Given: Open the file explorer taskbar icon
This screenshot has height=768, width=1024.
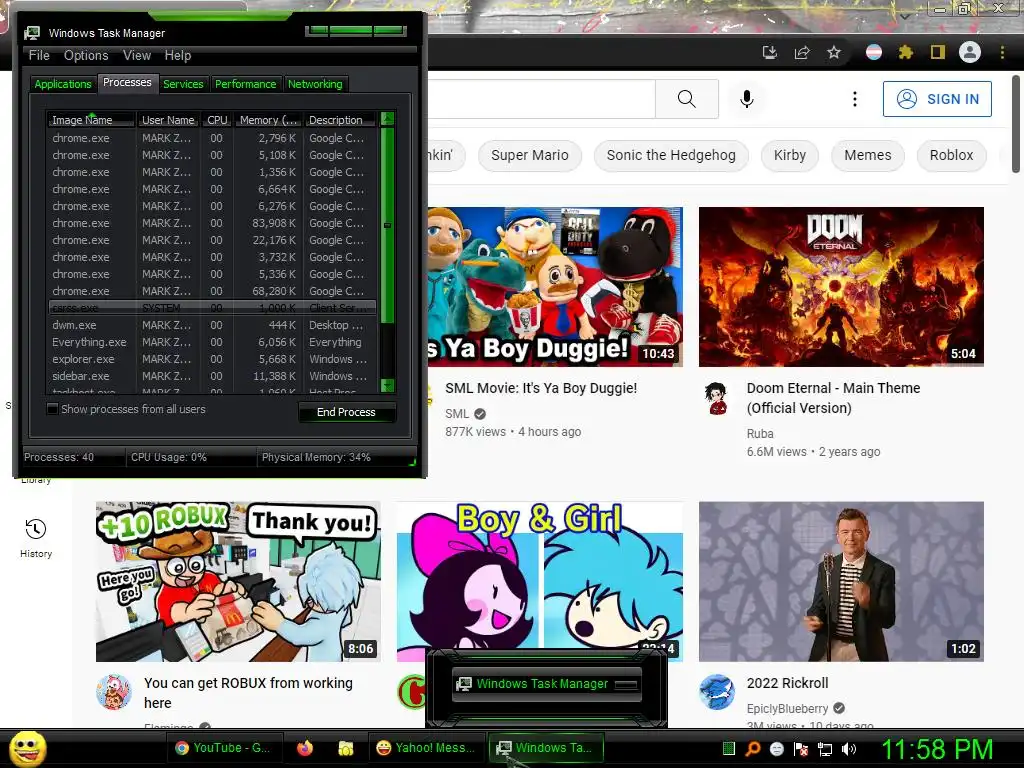Looking at the screenshot, I should coord(345,748).
